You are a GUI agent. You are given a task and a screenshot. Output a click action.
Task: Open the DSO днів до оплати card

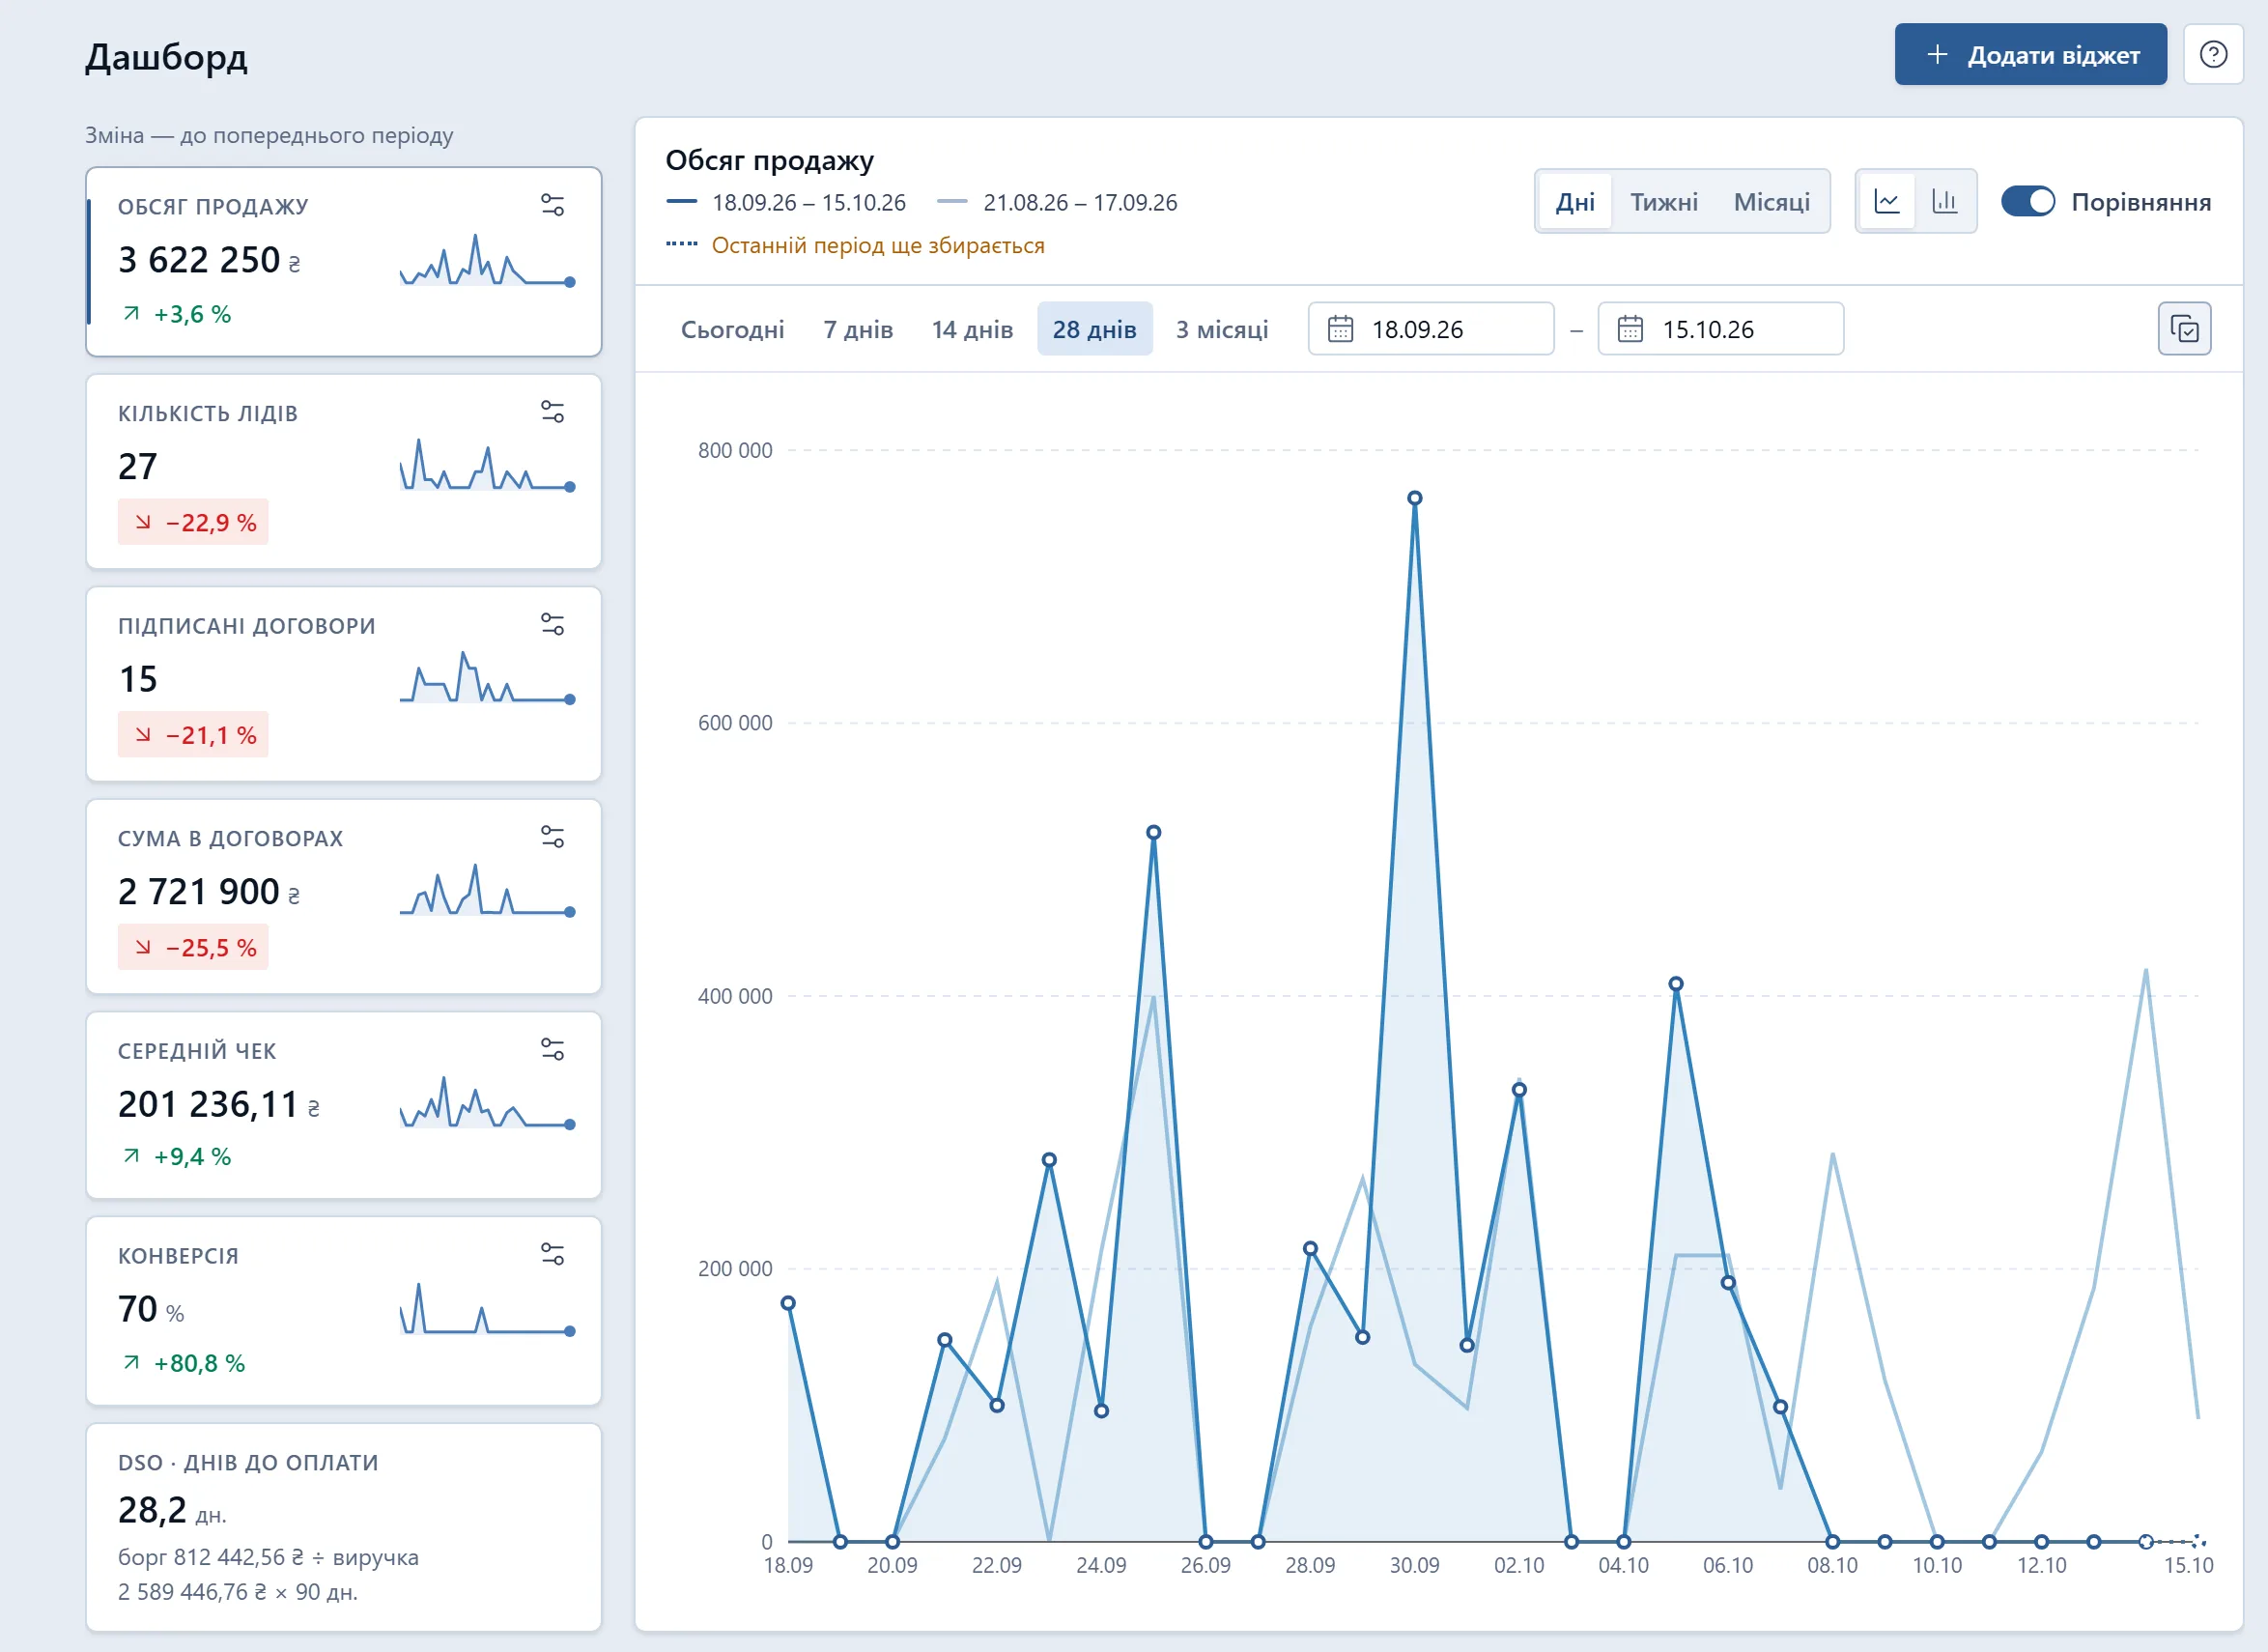pos(343,1527)
